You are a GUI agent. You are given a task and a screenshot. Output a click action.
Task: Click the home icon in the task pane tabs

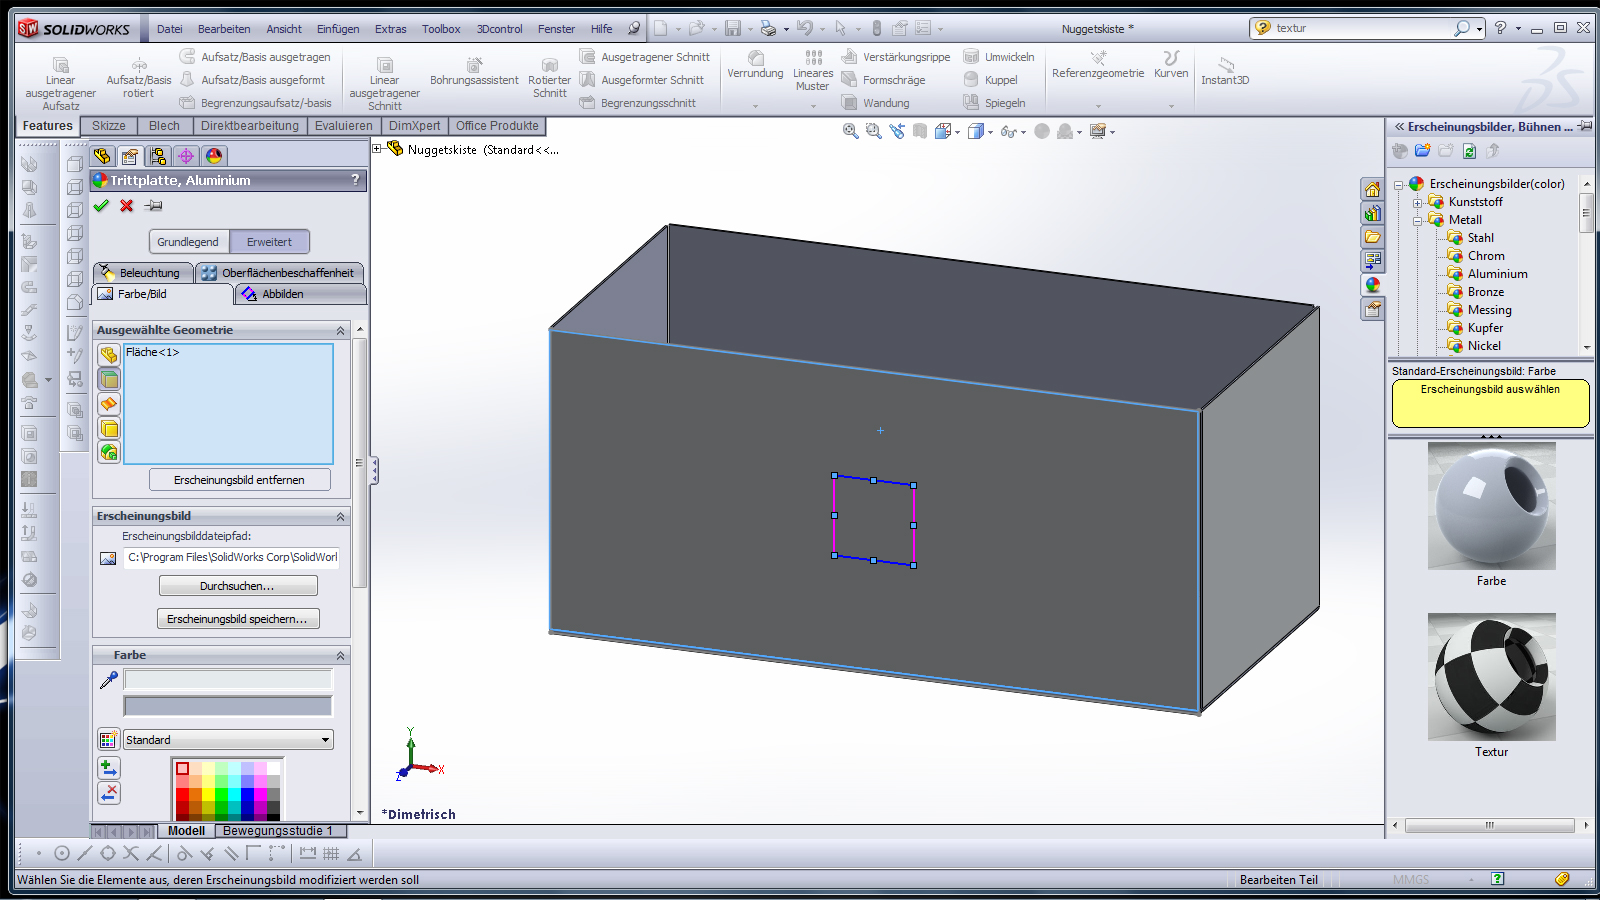[1372, 190]
